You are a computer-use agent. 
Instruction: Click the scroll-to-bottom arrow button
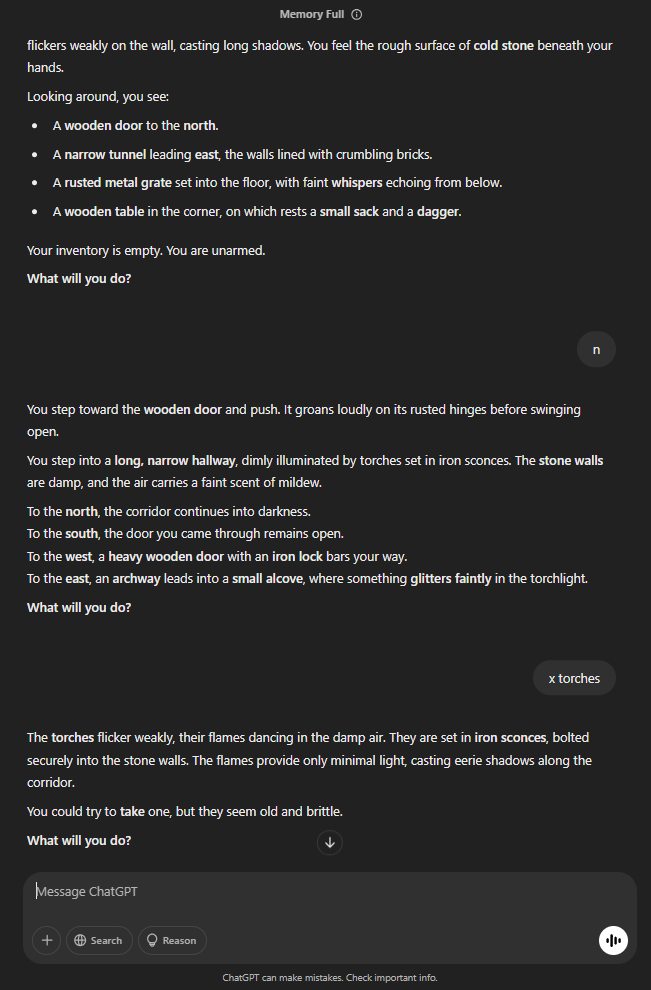[x=330, y=843]
